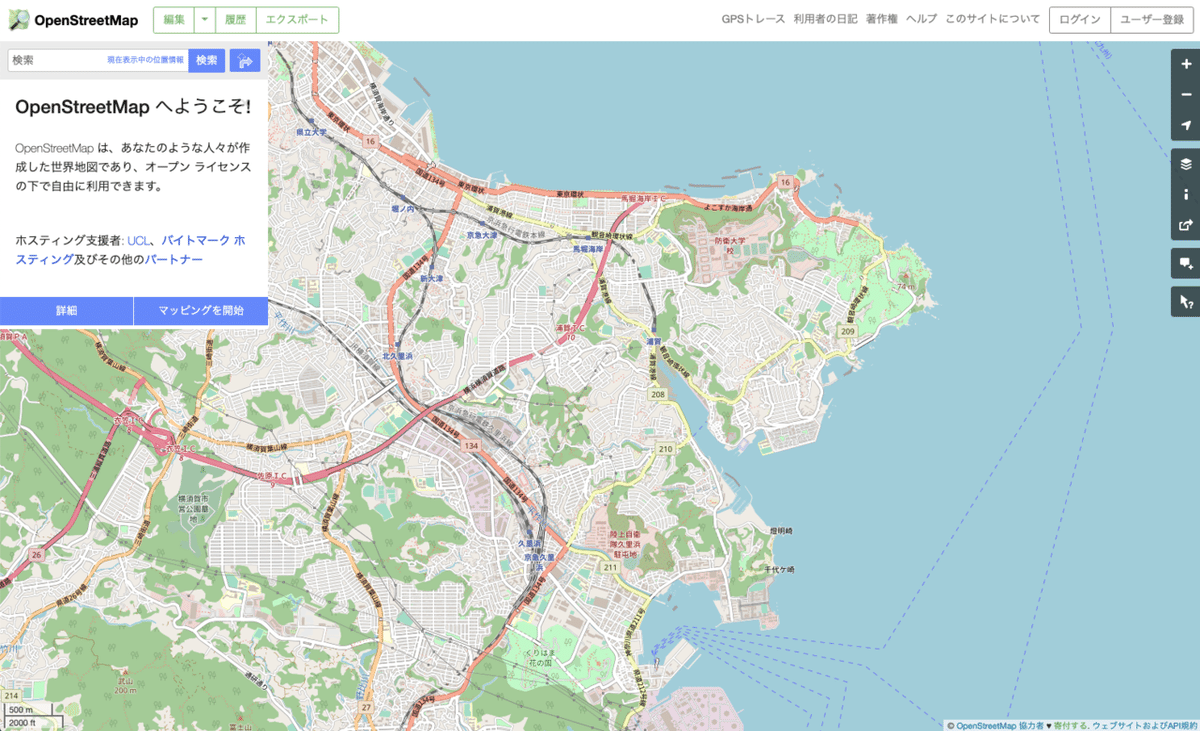Go to GPSトレース page
The image size is (1200, 731).
[753, 20]
